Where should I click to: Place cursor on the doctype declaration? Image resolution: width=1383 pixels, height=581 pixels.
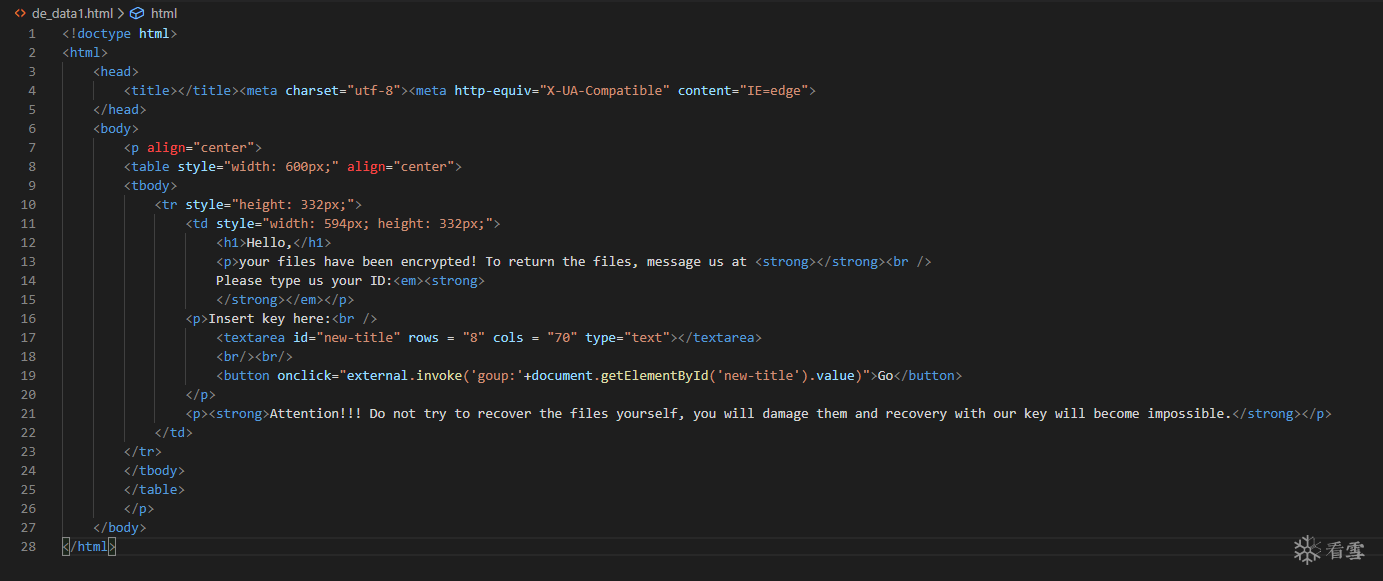[x=119, y=33]
